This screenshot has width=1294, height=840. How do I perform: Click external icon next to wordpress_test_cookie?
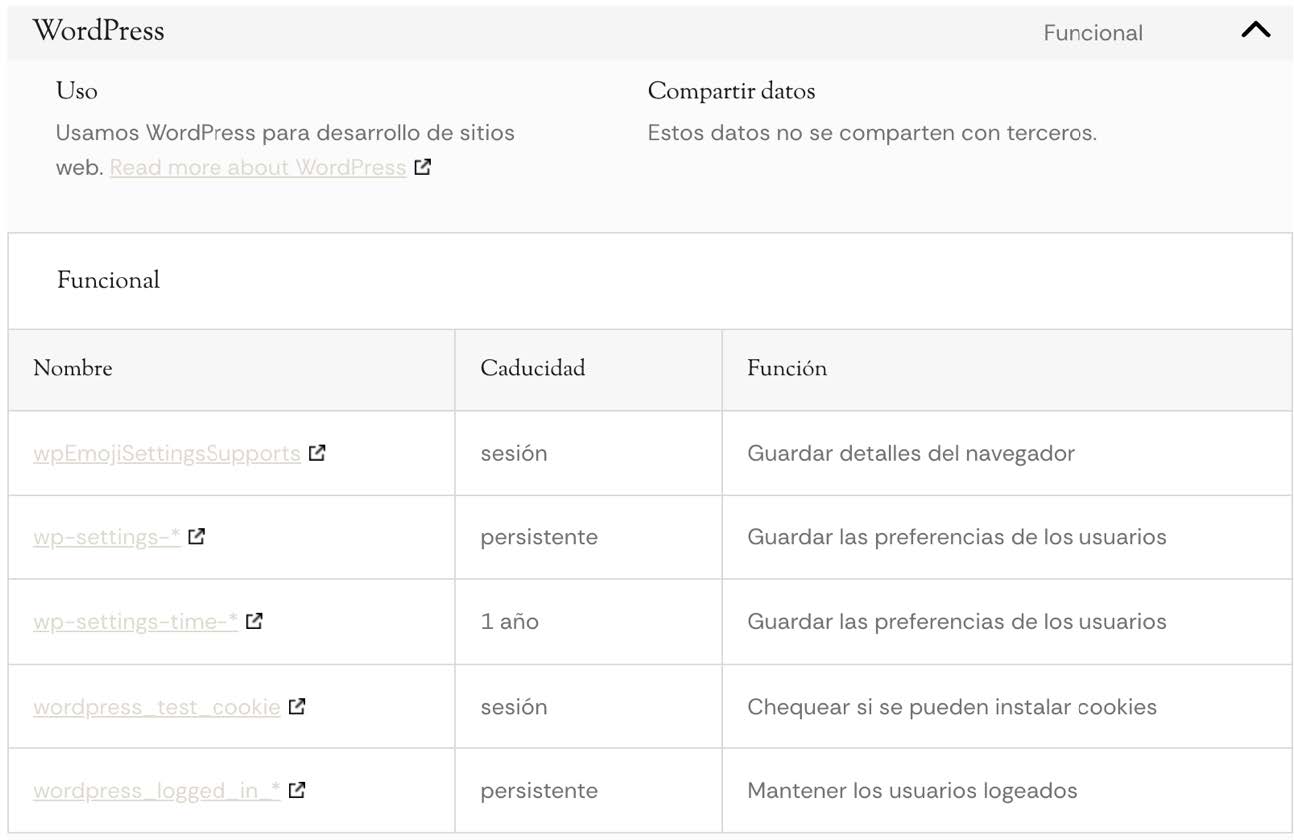tap(297, 707)
